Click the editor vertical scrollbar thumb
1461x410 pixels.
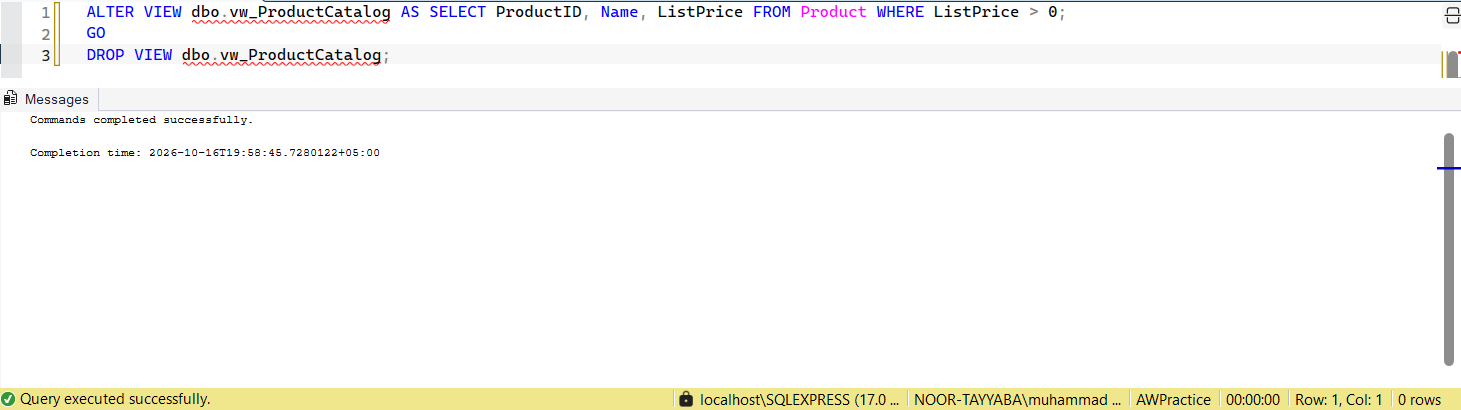point(1452,65)
